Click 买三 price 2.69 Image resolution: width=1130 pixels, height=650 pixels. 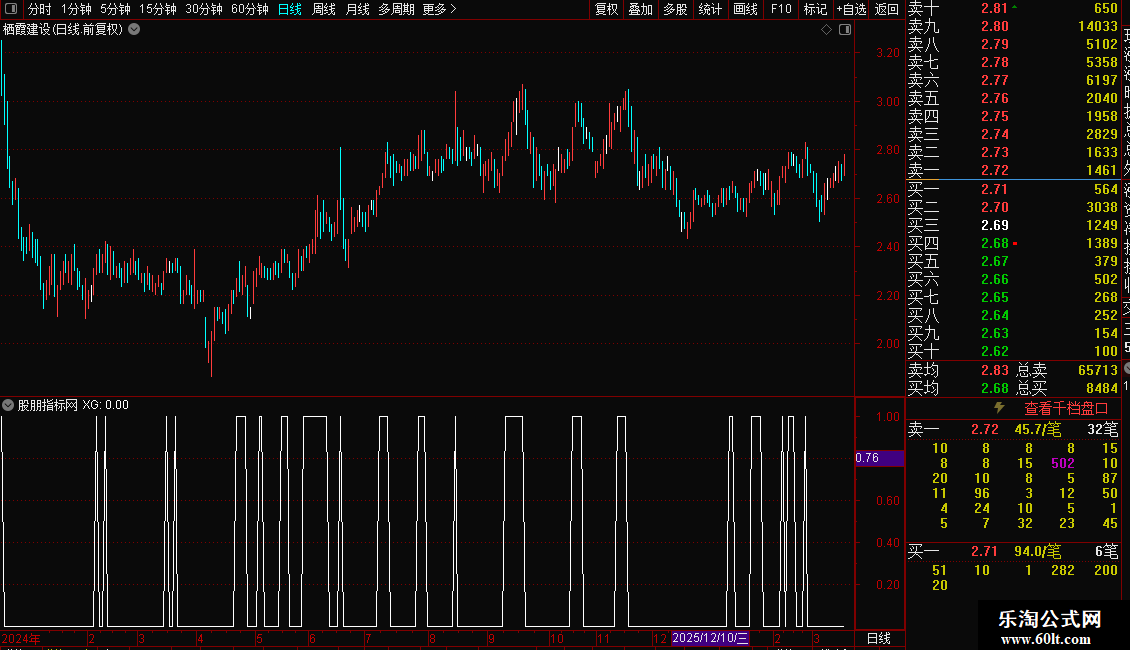pos(995,225)
